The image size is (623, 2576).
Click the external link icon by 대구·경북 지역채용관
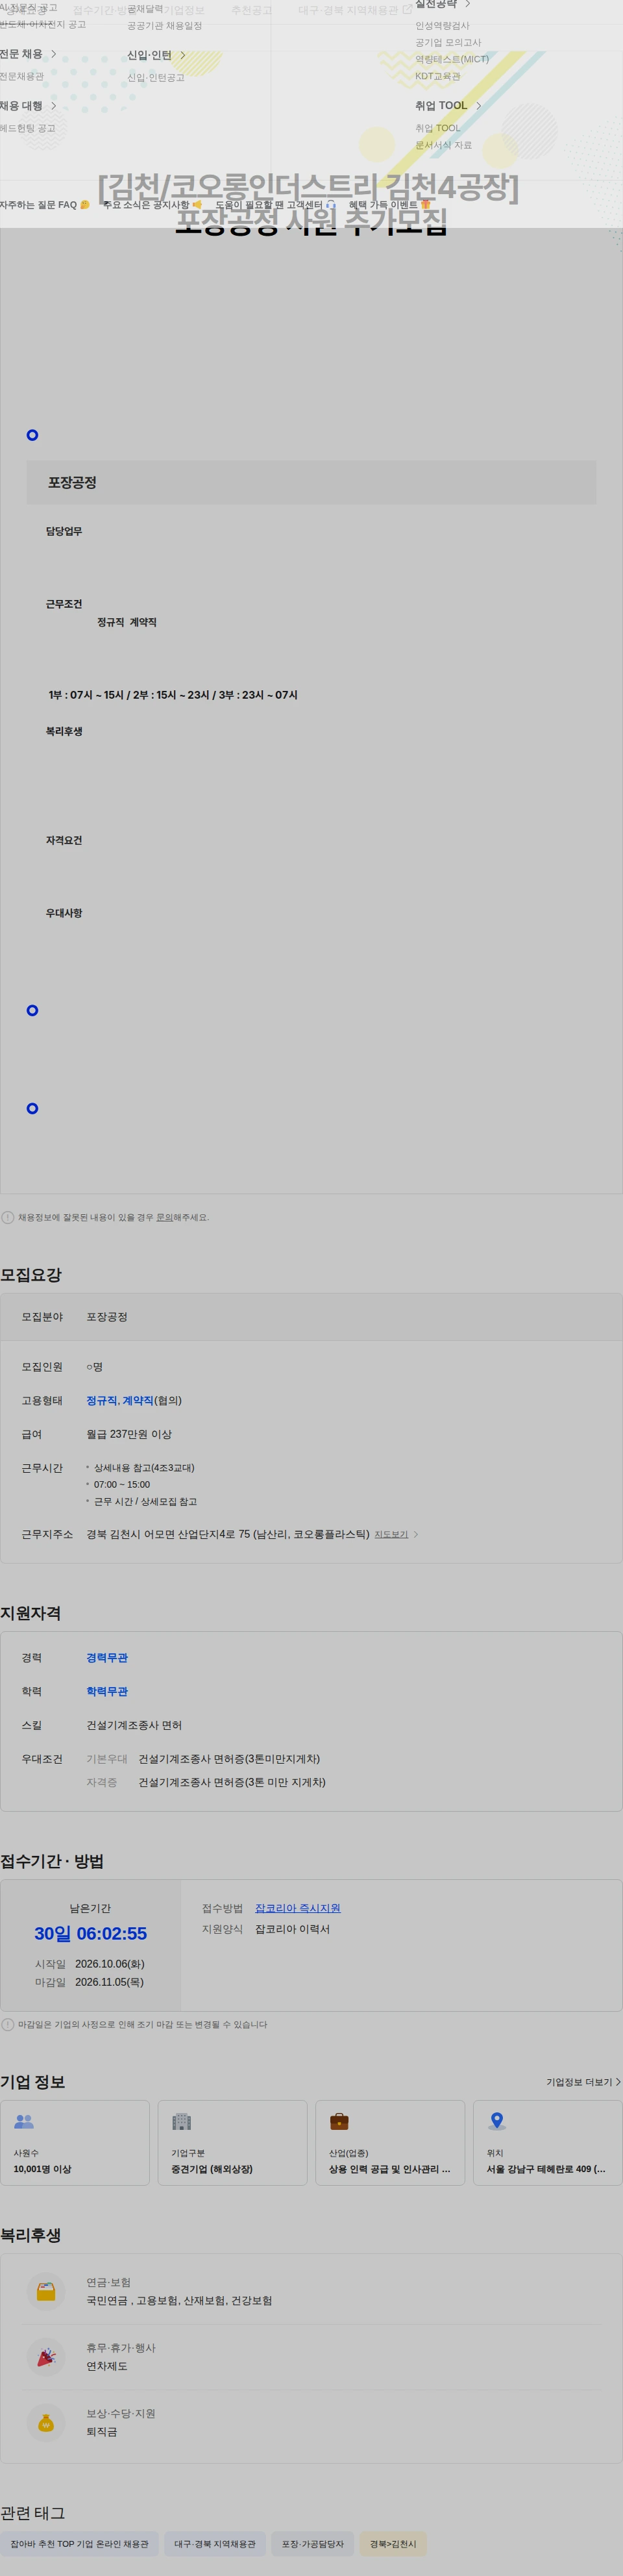pyautogui.click(x=407, y=10)
